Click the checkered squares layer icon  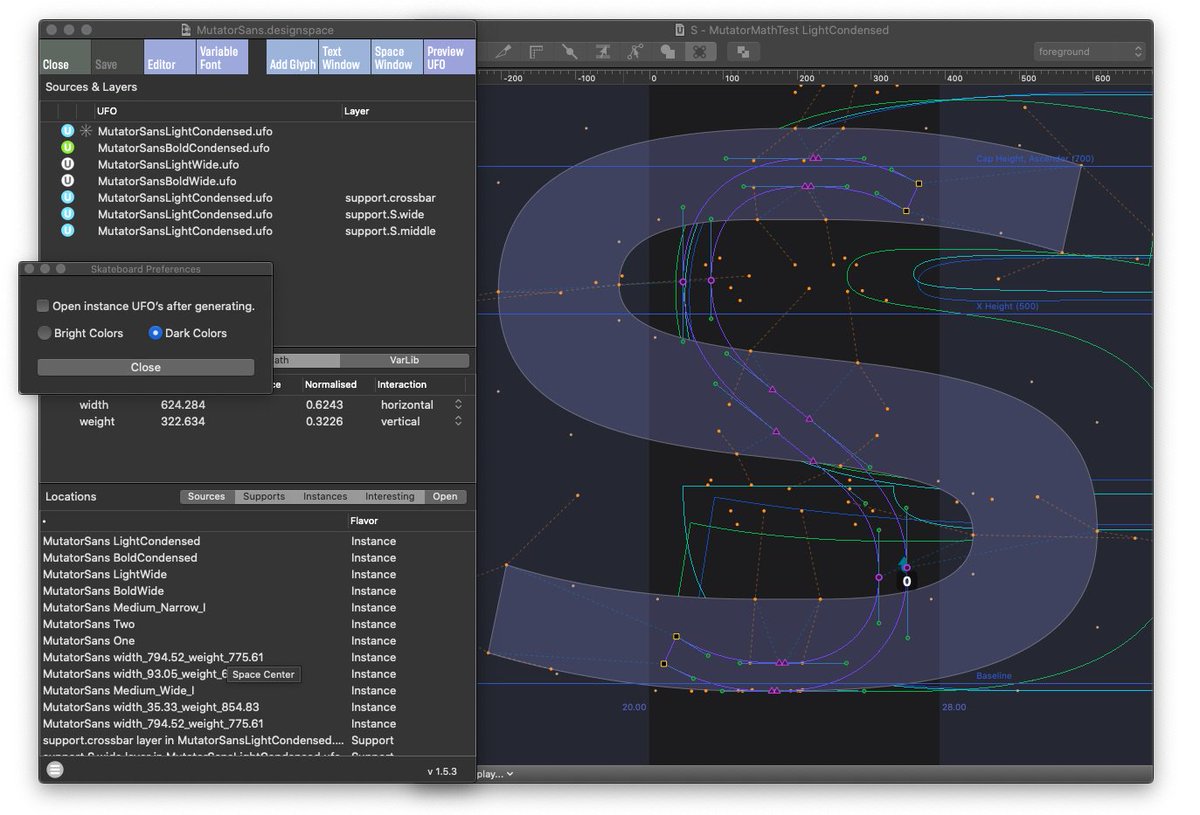(743, 51)
